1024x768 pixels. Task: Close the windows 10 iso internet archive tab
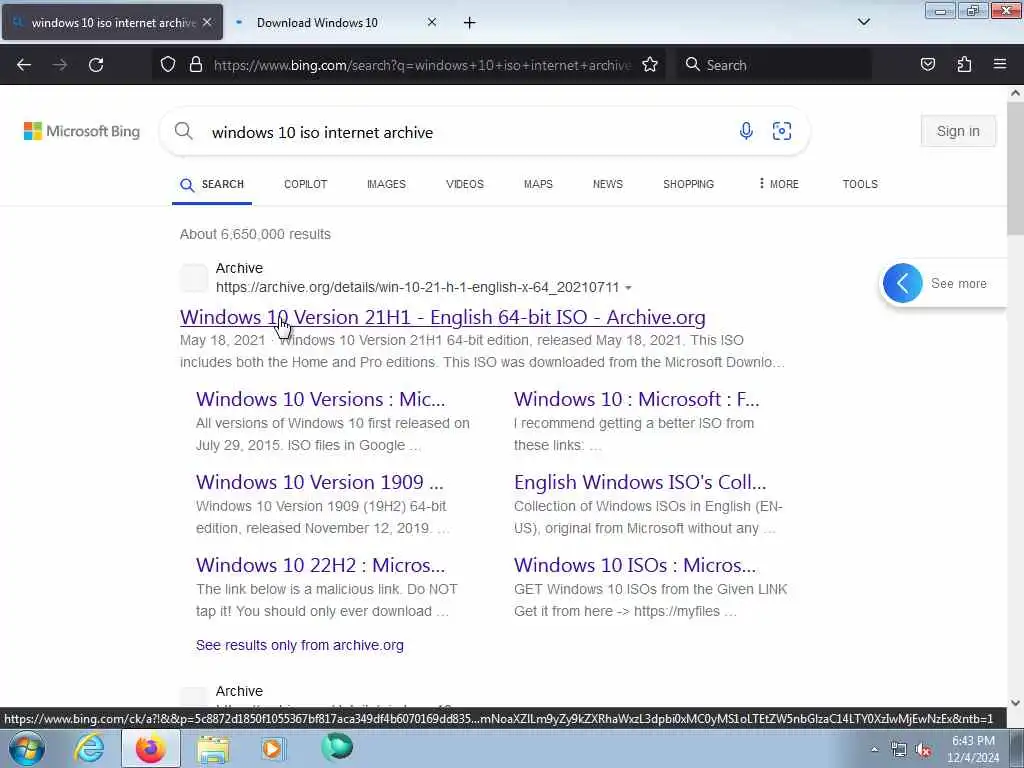pos(207,22)
